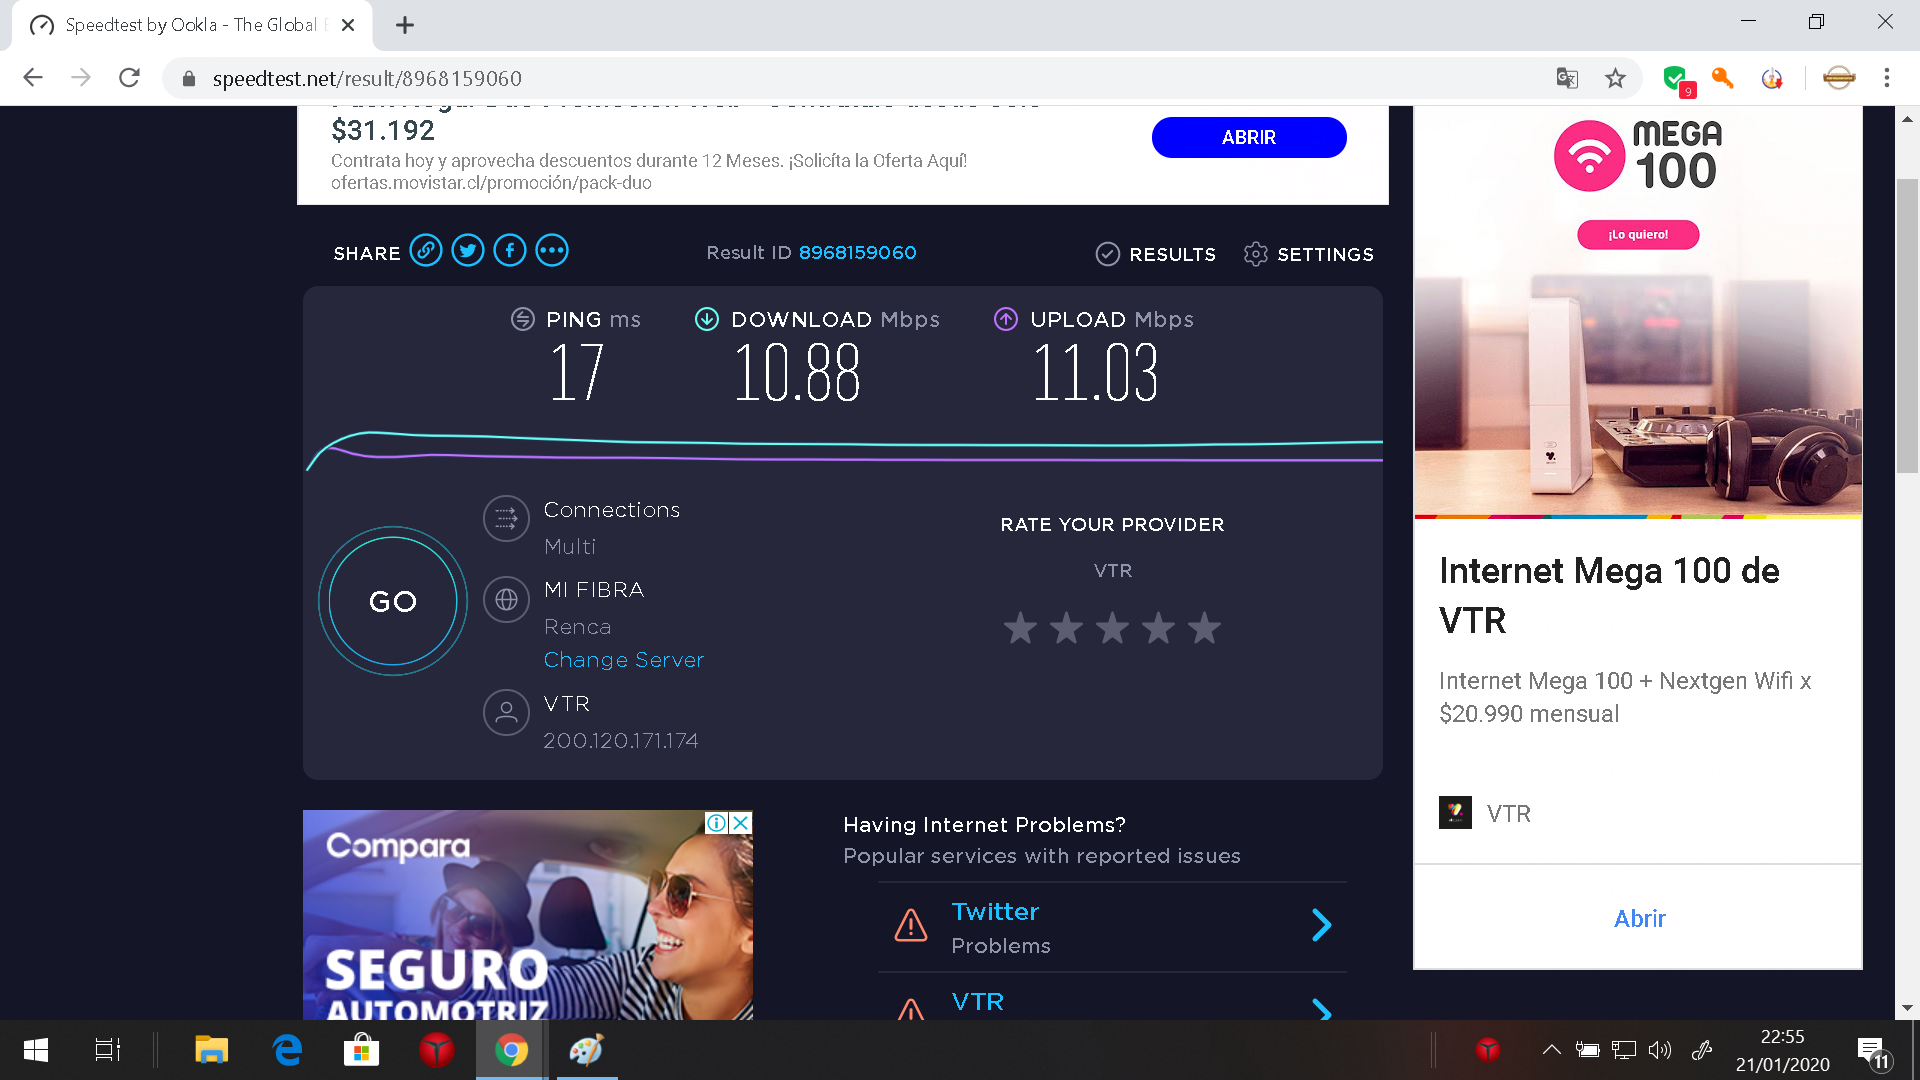Viewport: 1920px width, 1080px height.
Task: Show hidden tray icons chevron
Action: coord(1551,1050)
